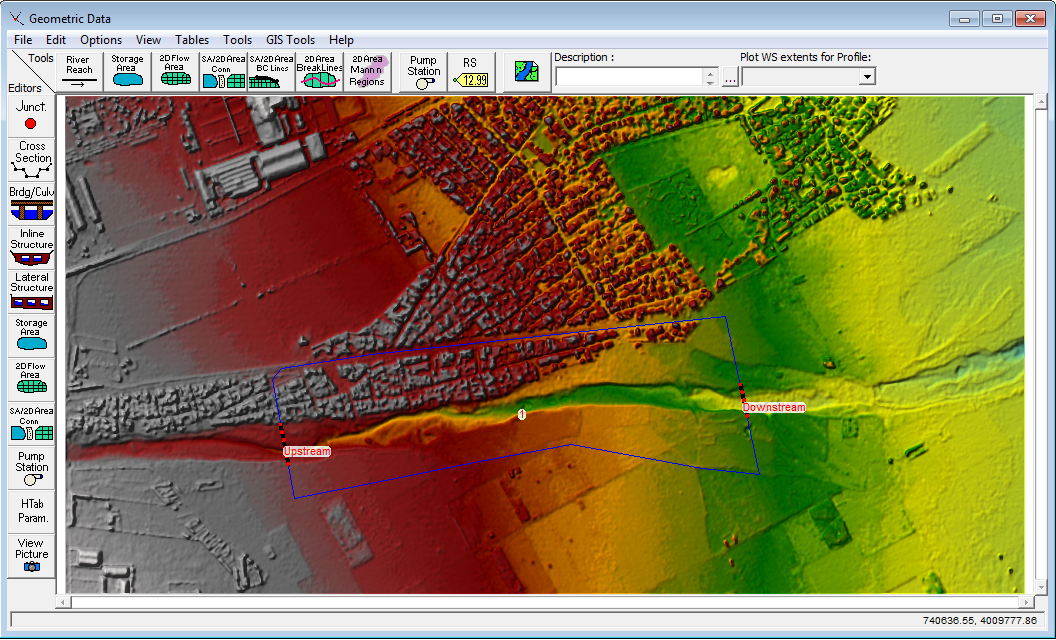
Task: Minimize the Geometric Data window
Action: click(x=966, y=19)
